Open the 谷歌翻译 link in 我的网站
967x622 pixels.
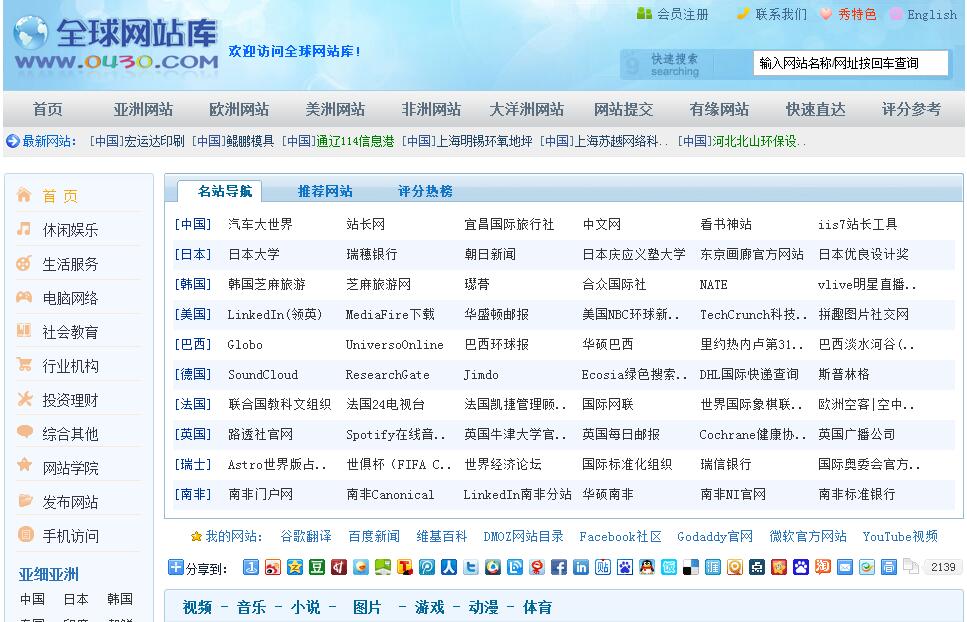(306, 536)
